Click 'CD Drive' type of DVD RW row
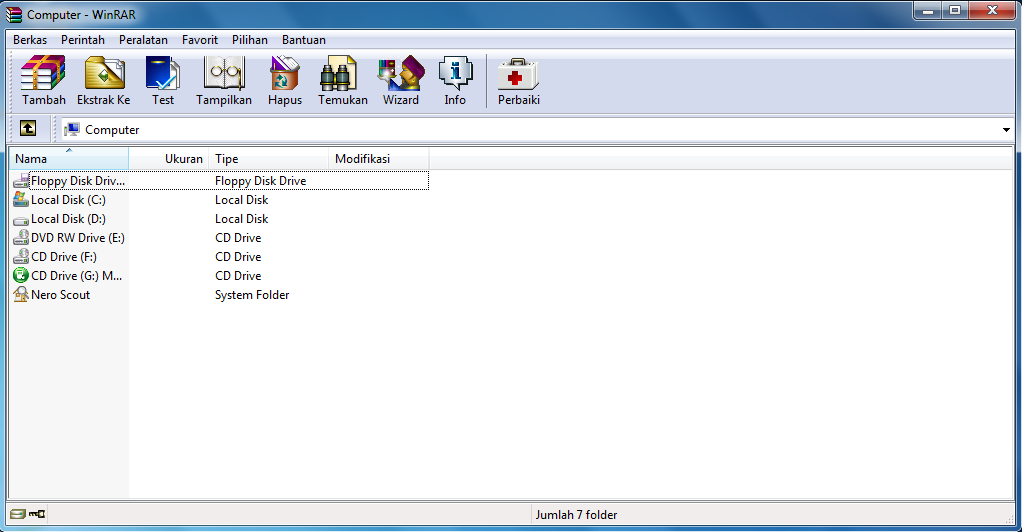 [238, 237]
